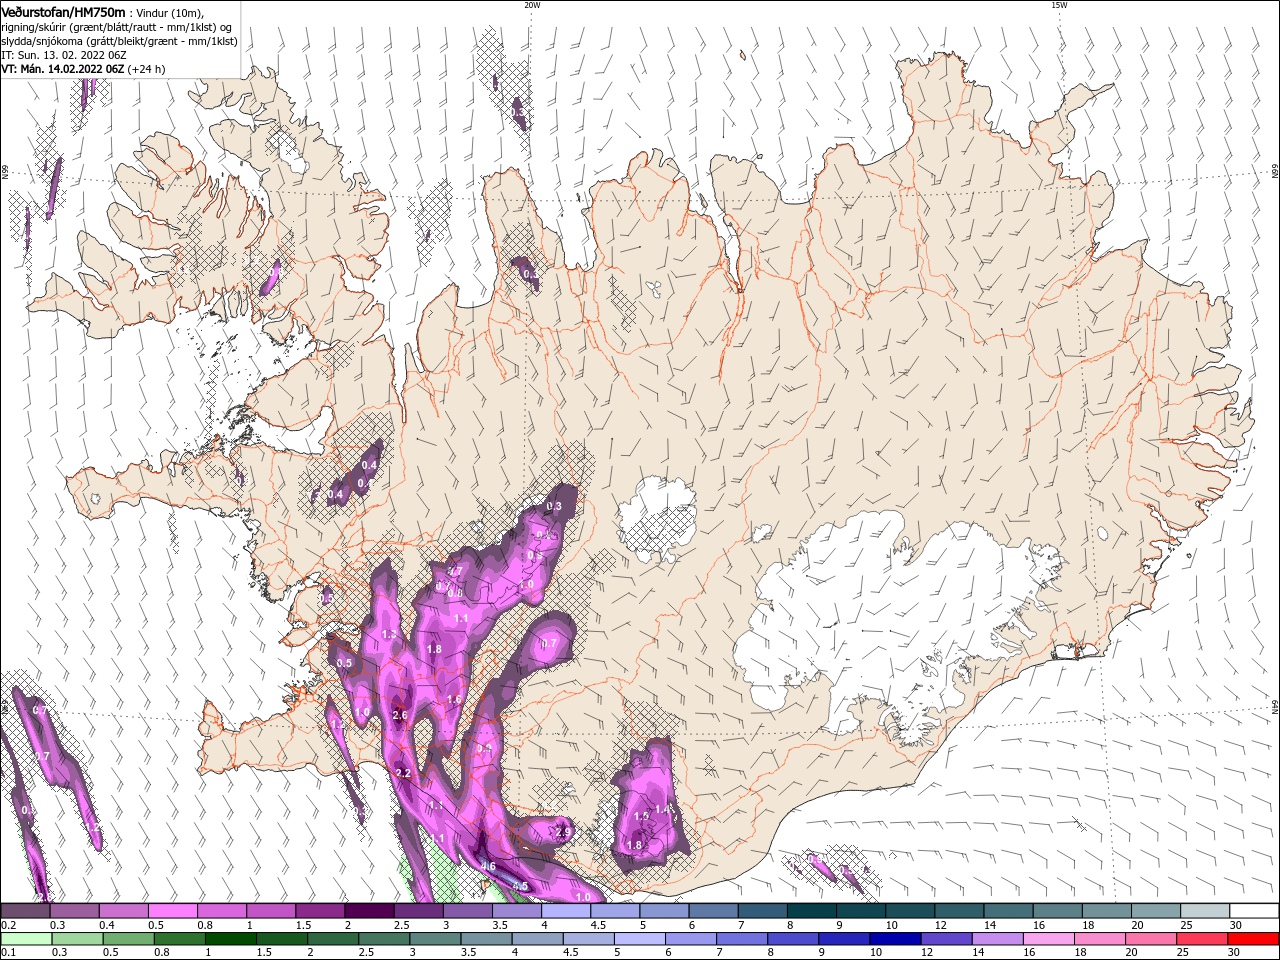Click the 20W longitude label
Viewport: 1280px width, 960px height.
(x=532, y=5)
